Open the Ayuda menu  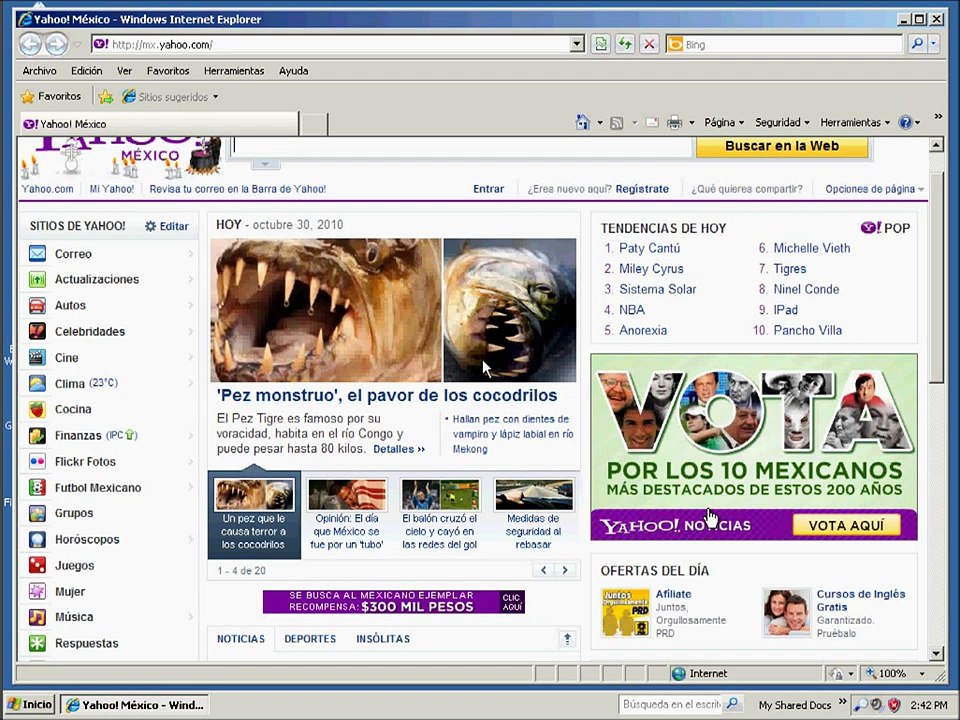tap(293, 71)
